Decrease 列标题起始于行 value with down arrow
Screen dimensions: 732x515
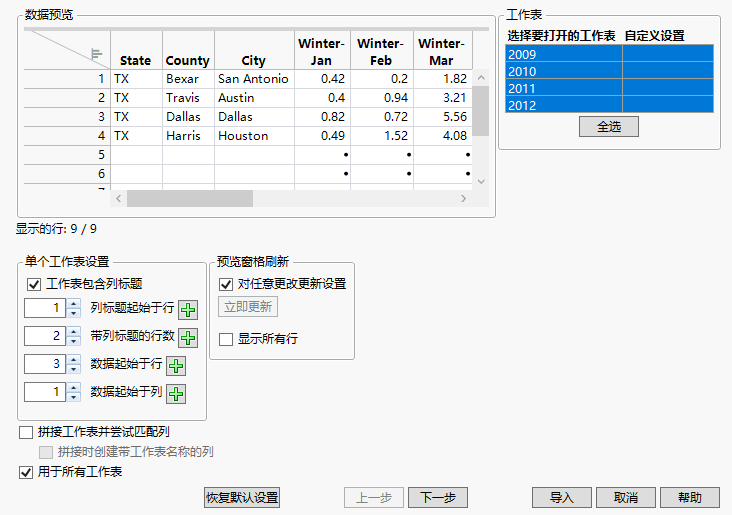(74, 313)
